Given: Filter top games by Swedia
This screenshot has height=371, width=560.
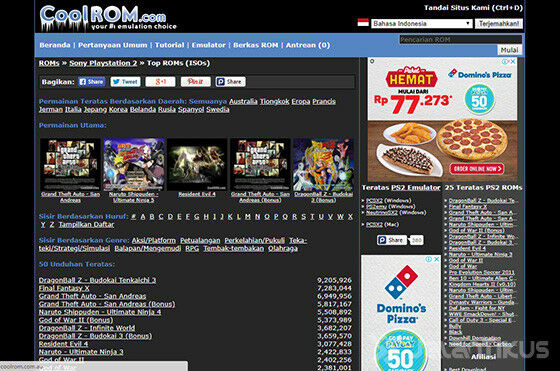Looking at the screenshot, I should click(x=218, y=109).
